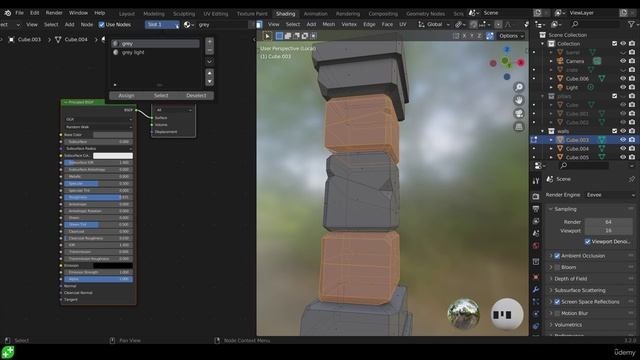Disable the Ambient Occlusion checkbox
640x360 pixels.
(557, 256)
